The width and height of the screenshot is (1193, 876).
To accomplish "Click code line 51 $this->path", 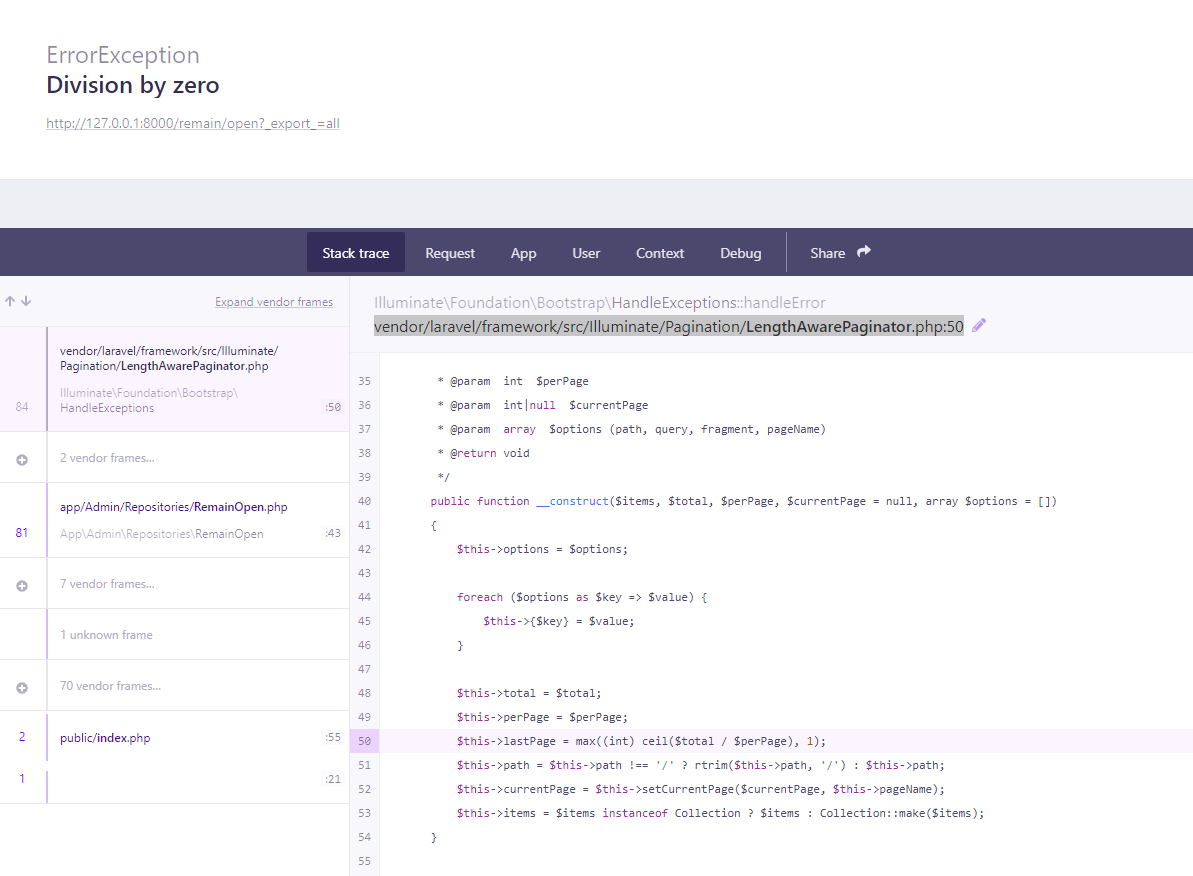I will click(x=700, y=766).
